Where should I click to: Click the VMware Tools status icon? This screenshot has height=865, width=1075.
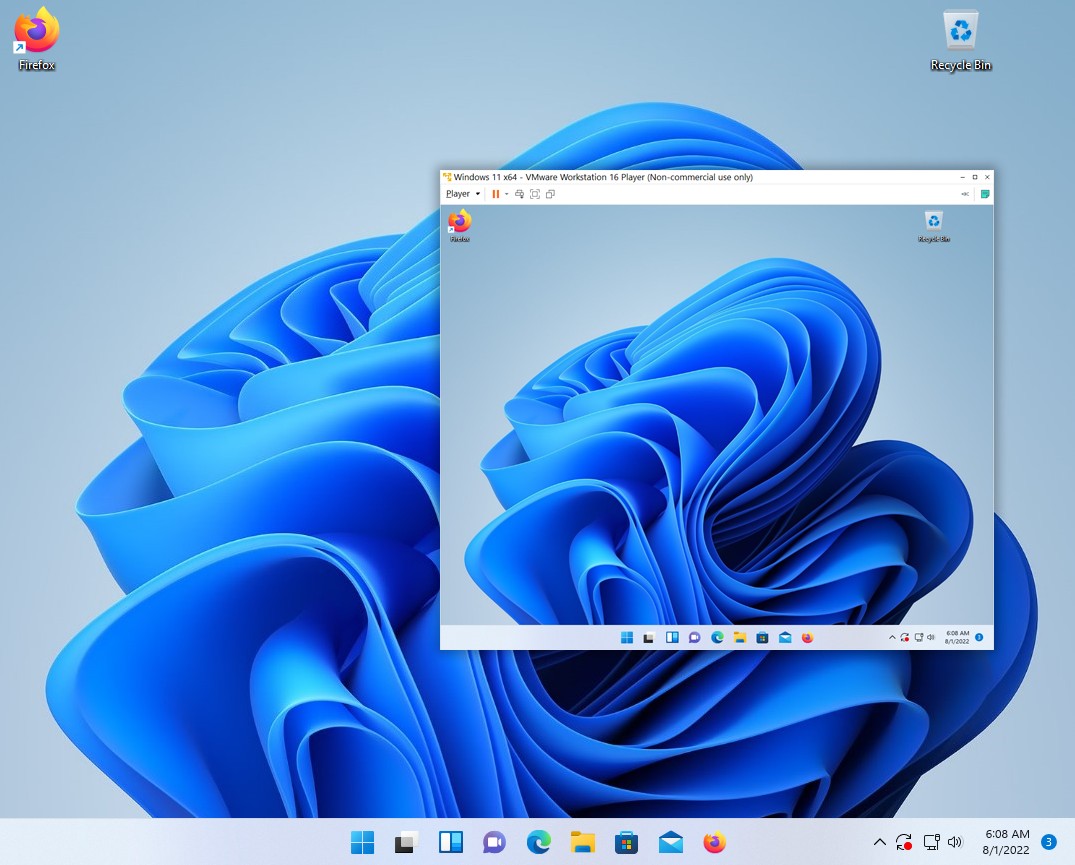[x=983, y=193]
